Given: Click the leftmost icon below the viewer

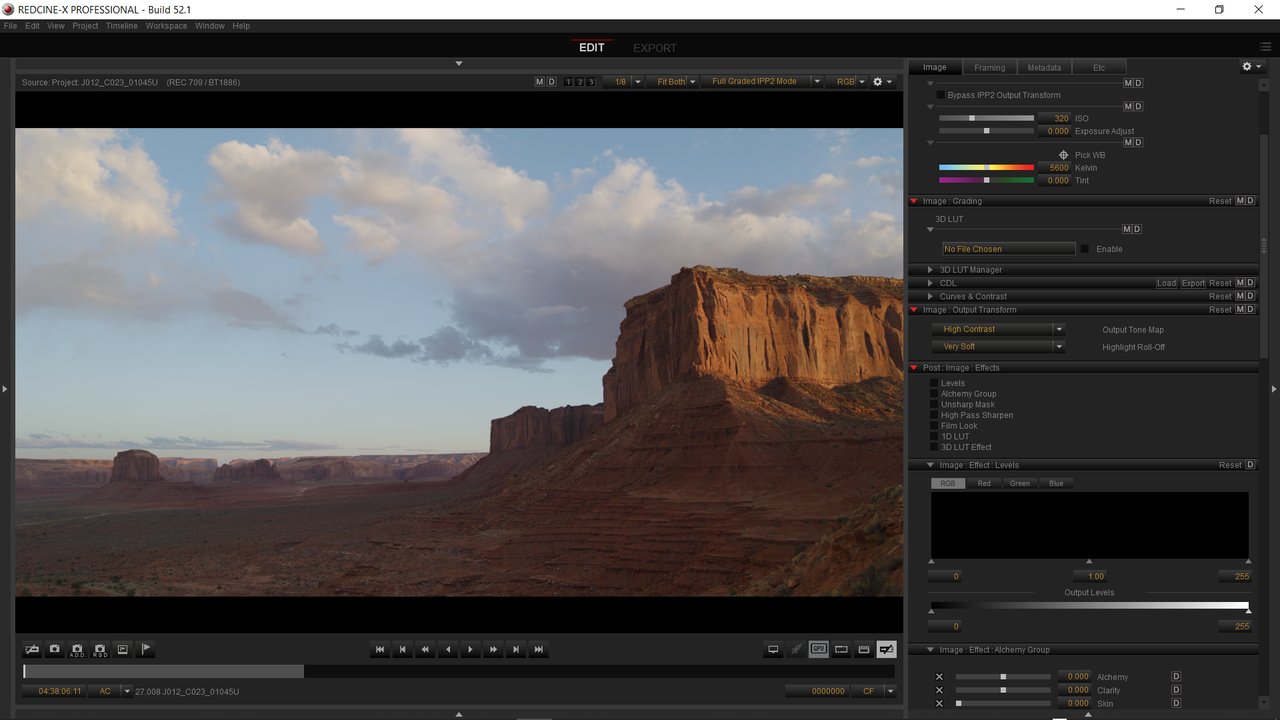Looking at the screenshot, I should point(31,649).
